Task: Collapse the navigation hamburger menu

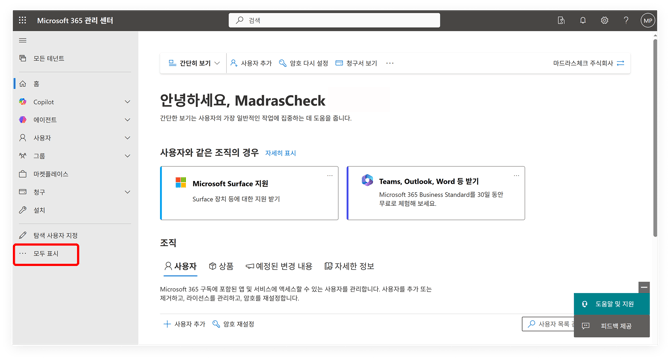Action: click(x=23, y=41)
